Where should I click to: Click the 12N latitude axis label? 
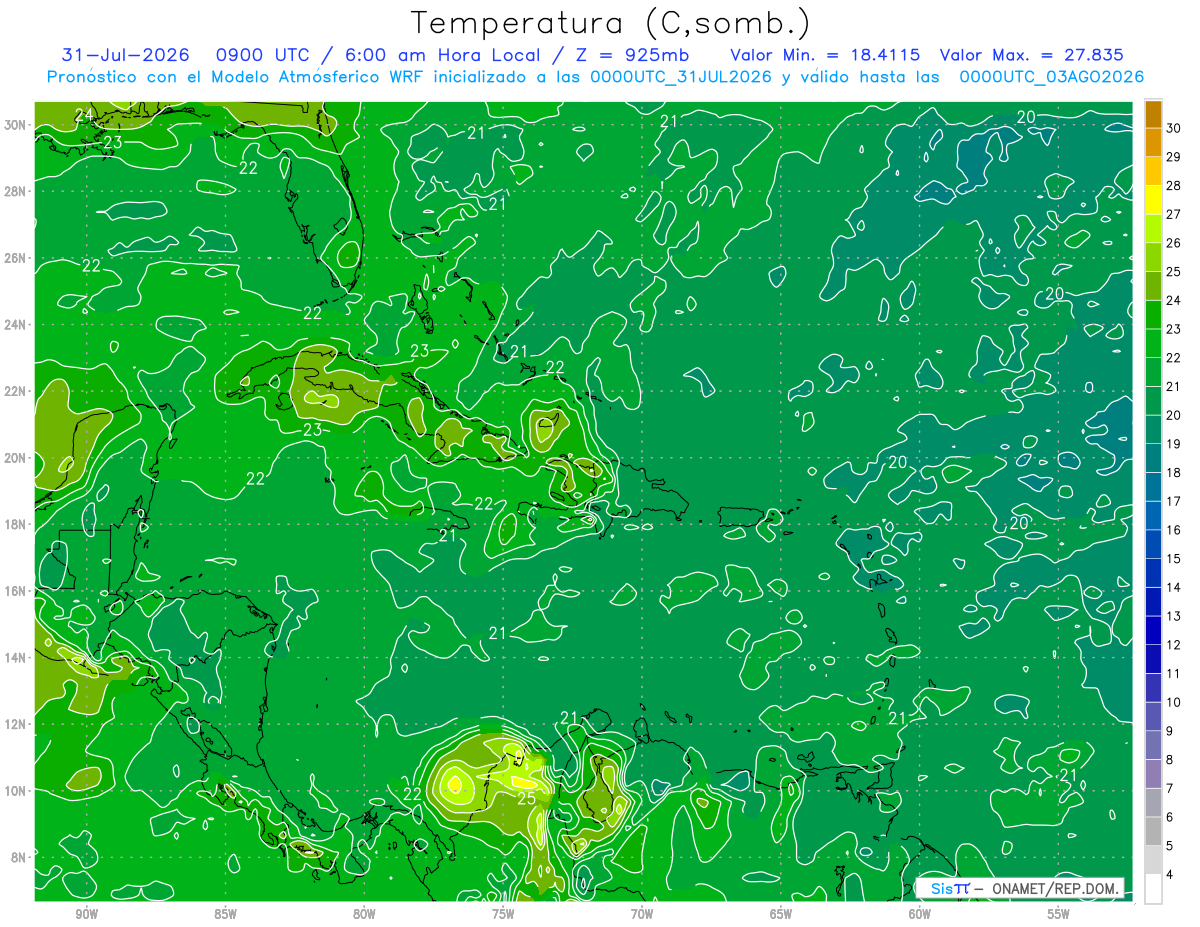(17, 724)
